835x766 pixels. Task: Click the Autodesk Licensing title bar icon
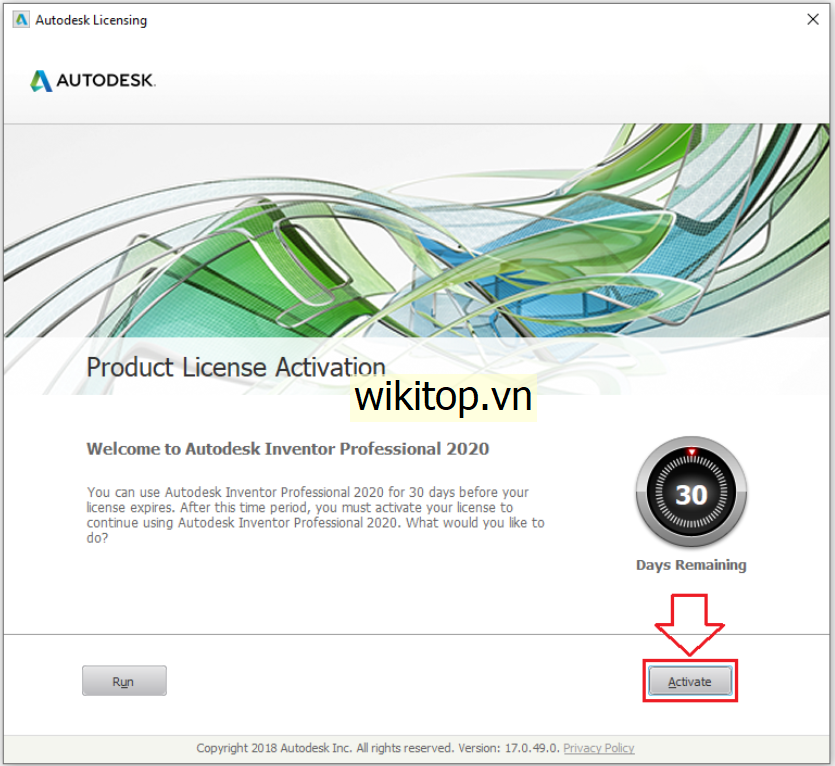(21, 20)
